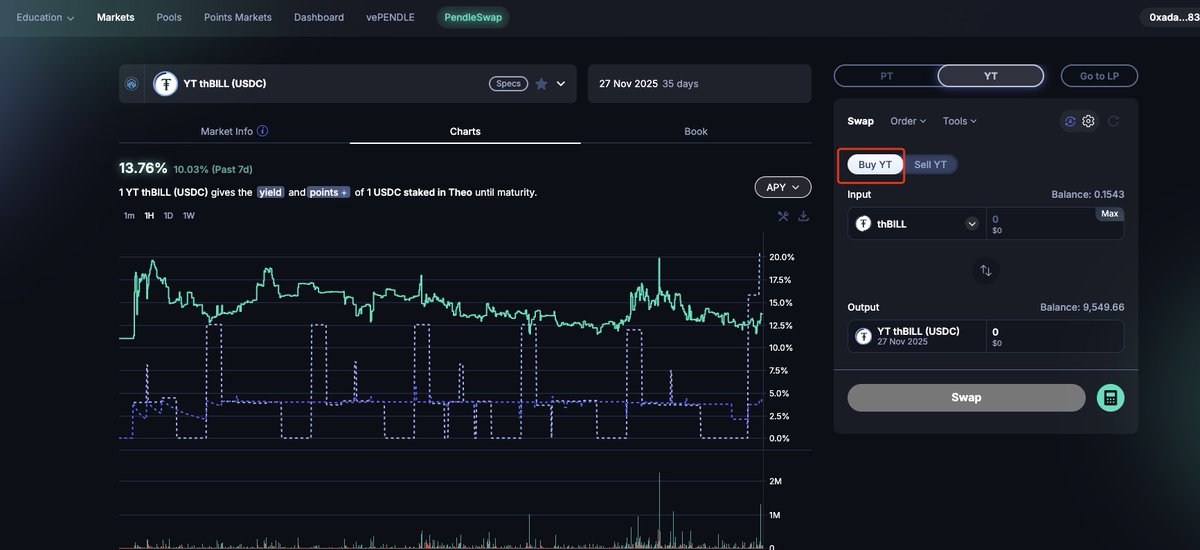Set chart interval to 1D
This screenshot has height=550, width=1200.
(x=168, y=216)
